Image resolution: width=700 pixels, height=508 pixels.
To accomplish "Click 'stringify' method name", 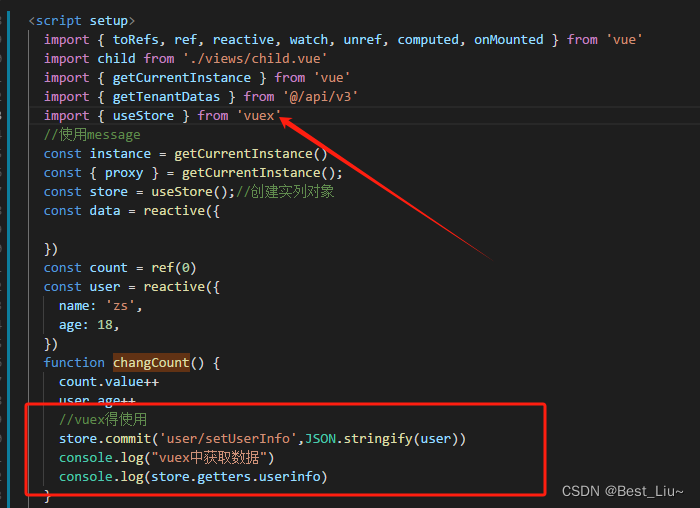I will (378, 439).
